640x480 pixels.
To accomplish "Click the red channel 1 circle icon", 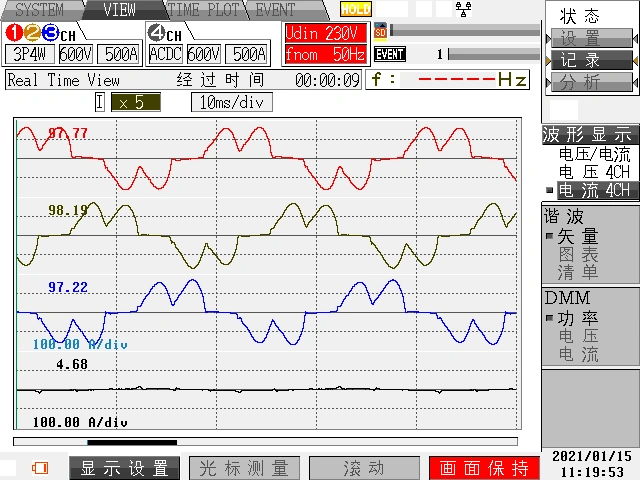I will tap(13, 33).
